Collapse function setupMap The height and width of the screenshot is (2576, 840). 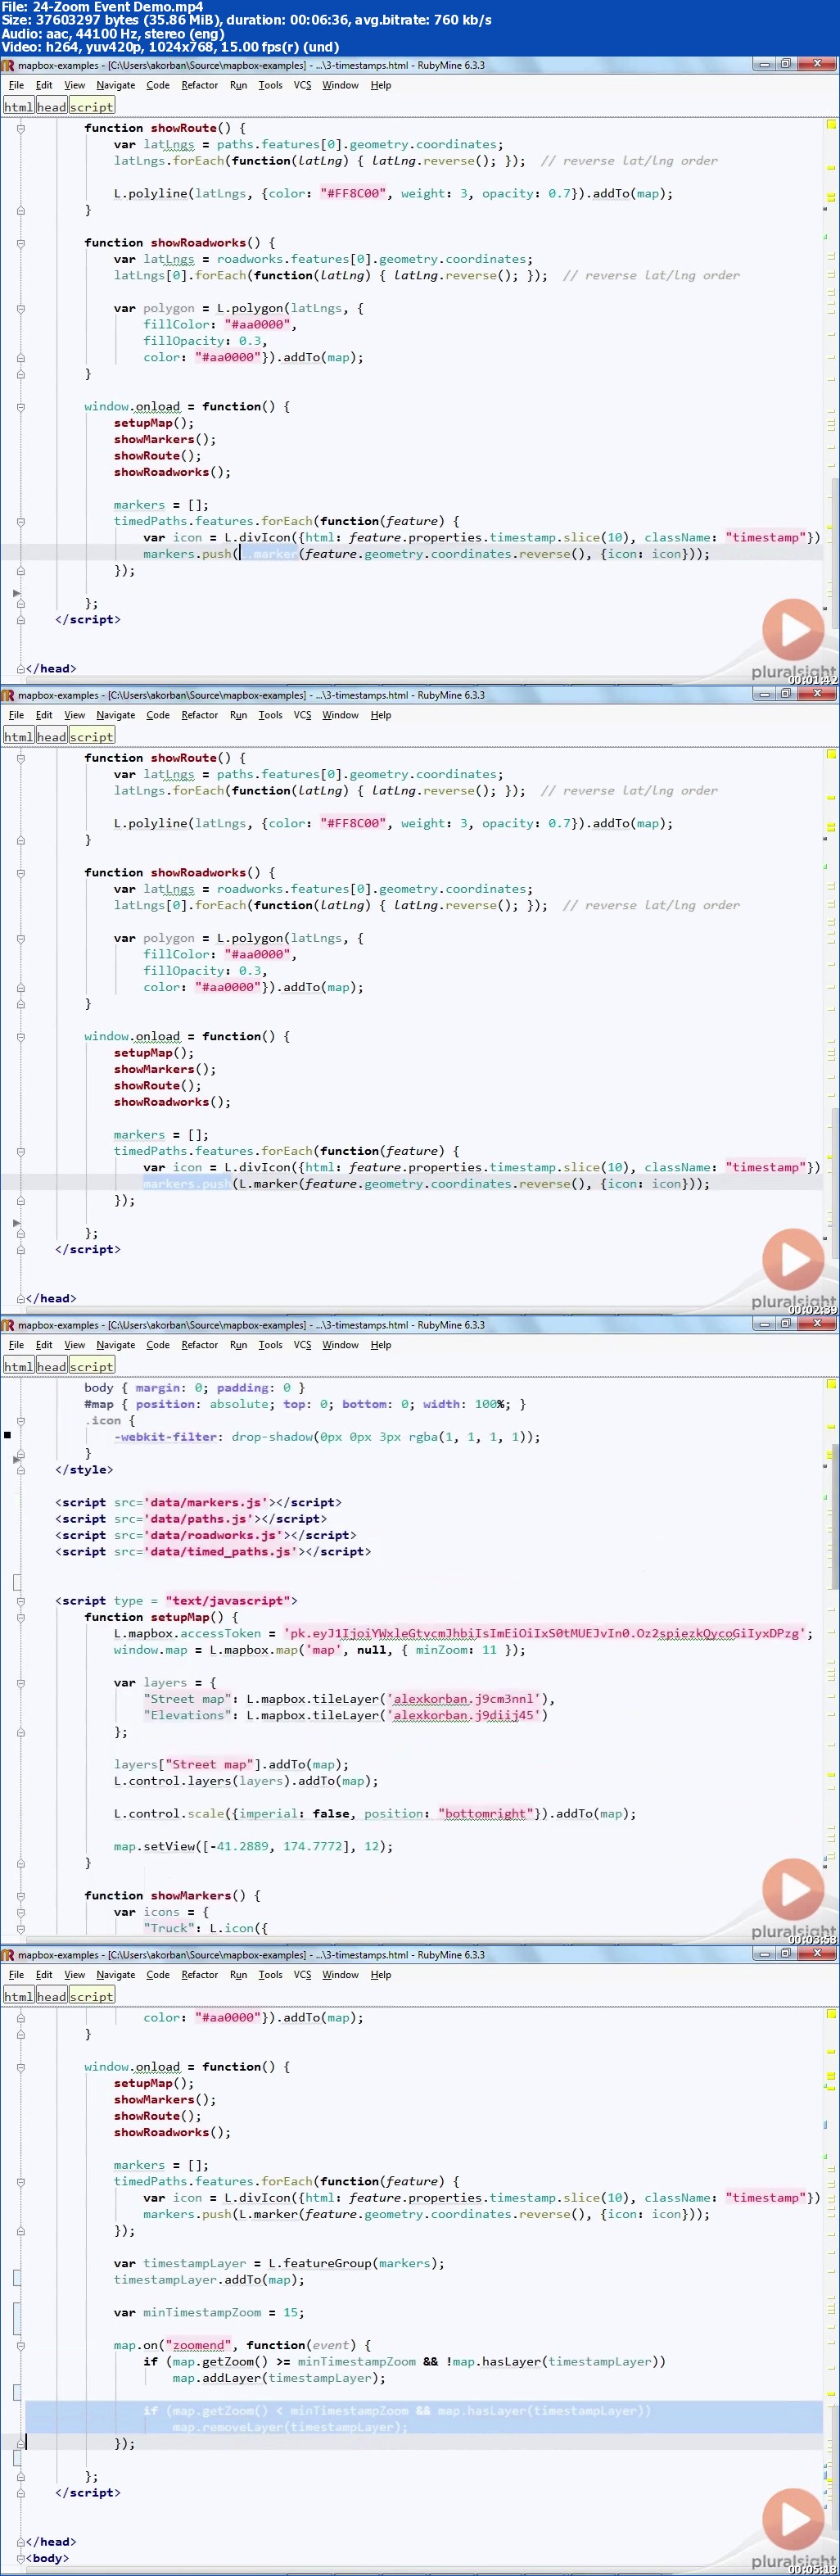(20, 1617)
